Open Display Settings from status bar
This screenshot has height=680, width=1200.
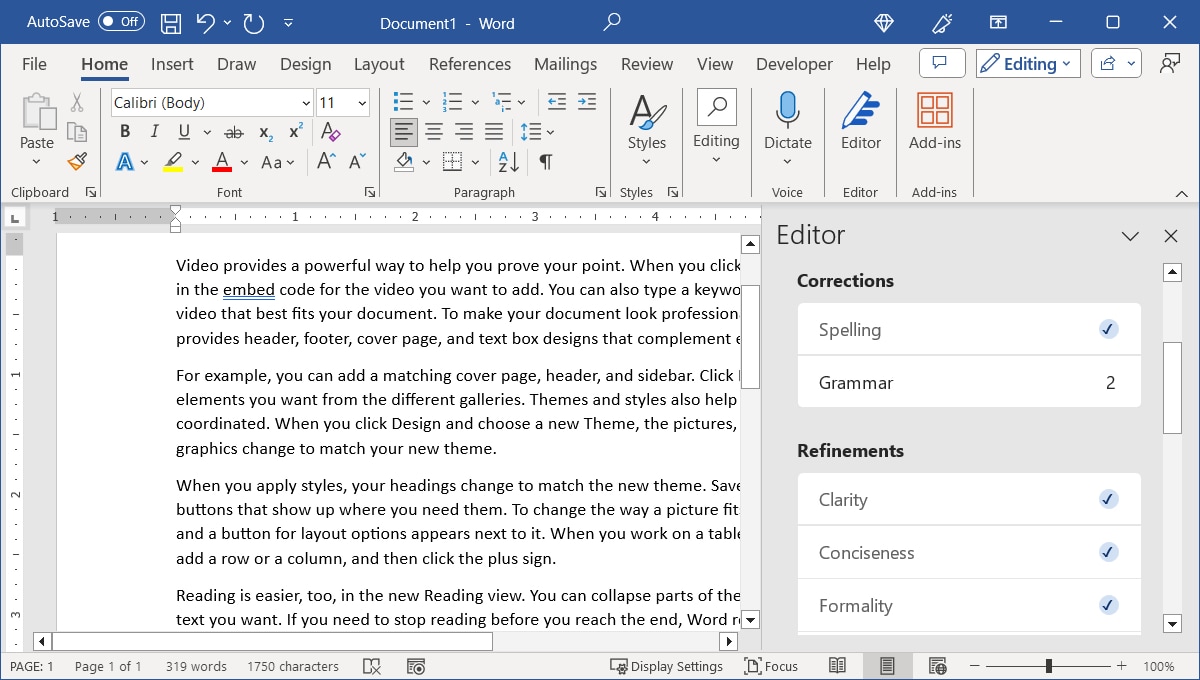pos(668,666)
